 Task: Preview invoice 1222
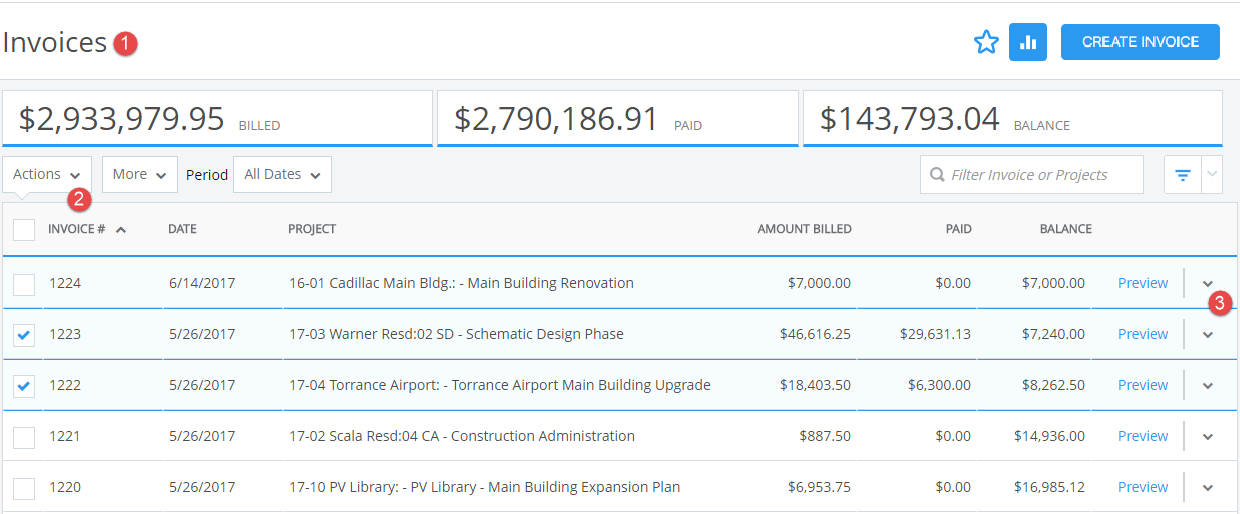click(1143, 385)
